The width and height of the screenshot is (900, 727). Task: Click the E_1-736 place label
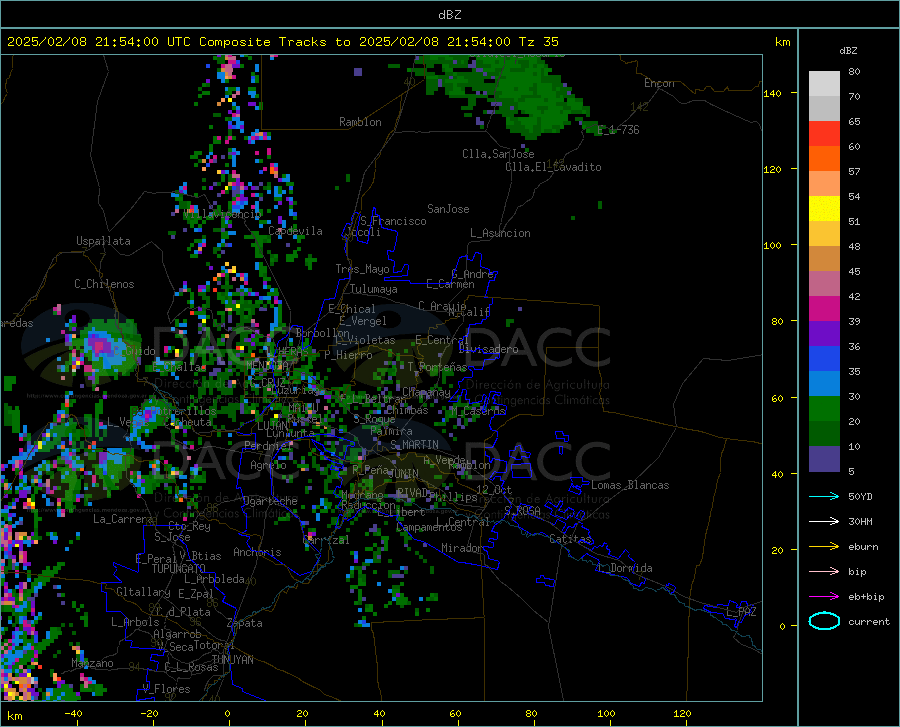618,130
